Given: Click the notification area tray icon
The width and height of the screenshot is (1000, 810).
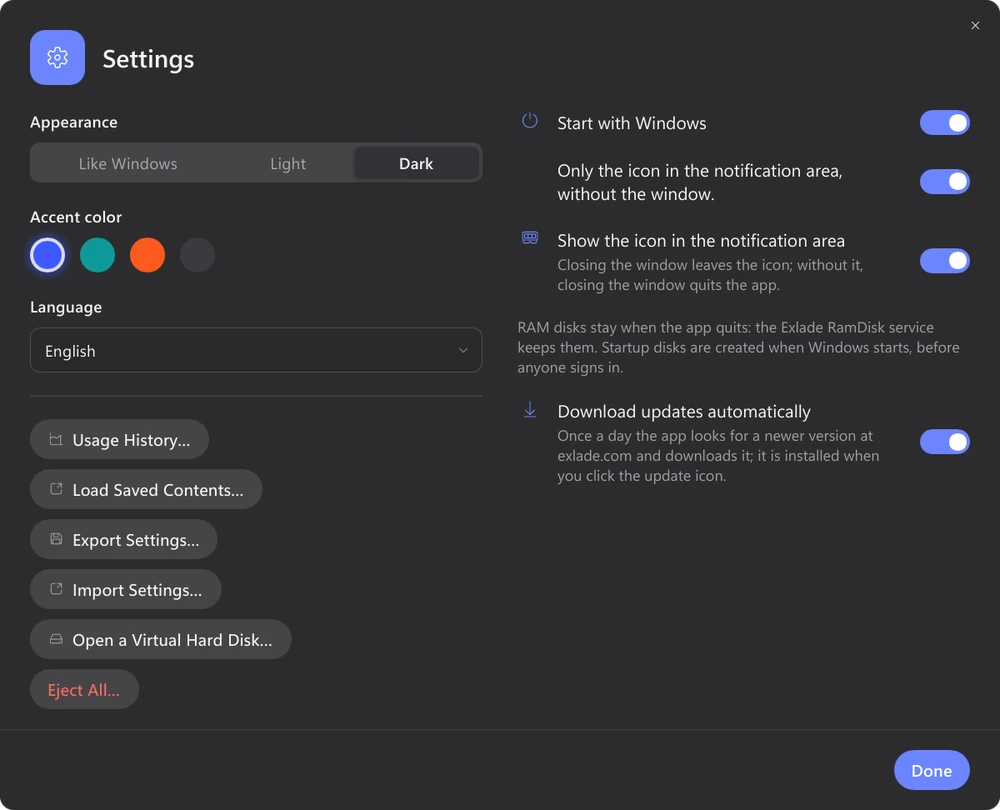Looking at the screenshot, I should [x=529, y=238].
